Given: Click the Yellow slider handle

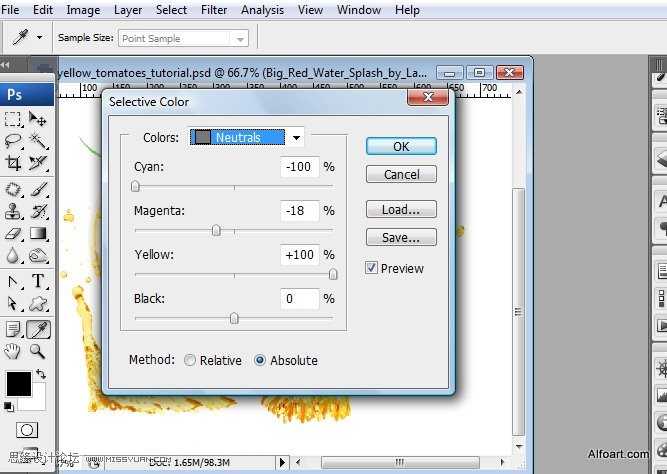Looking at the screenshot, I should point(333,274).
